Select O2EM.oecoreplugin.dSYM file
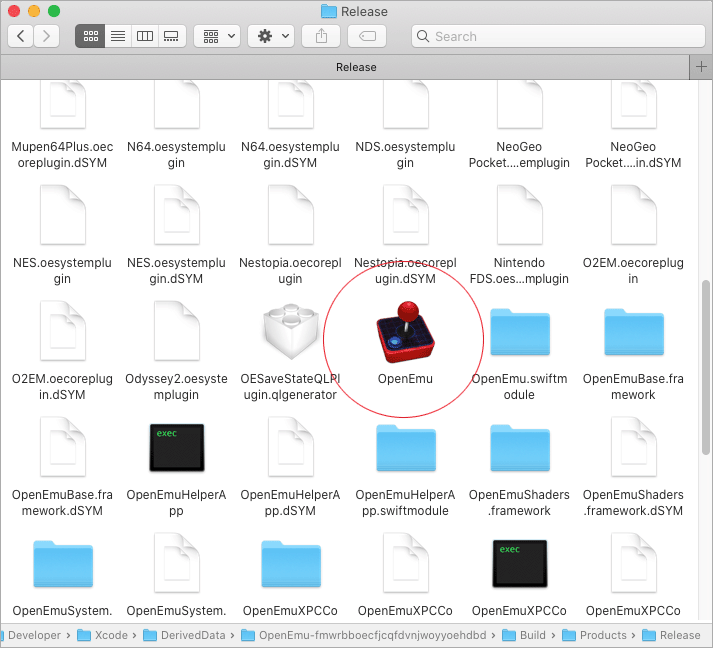Image resolution: width=713 pixels, height=648 pixels. [63, 331]
